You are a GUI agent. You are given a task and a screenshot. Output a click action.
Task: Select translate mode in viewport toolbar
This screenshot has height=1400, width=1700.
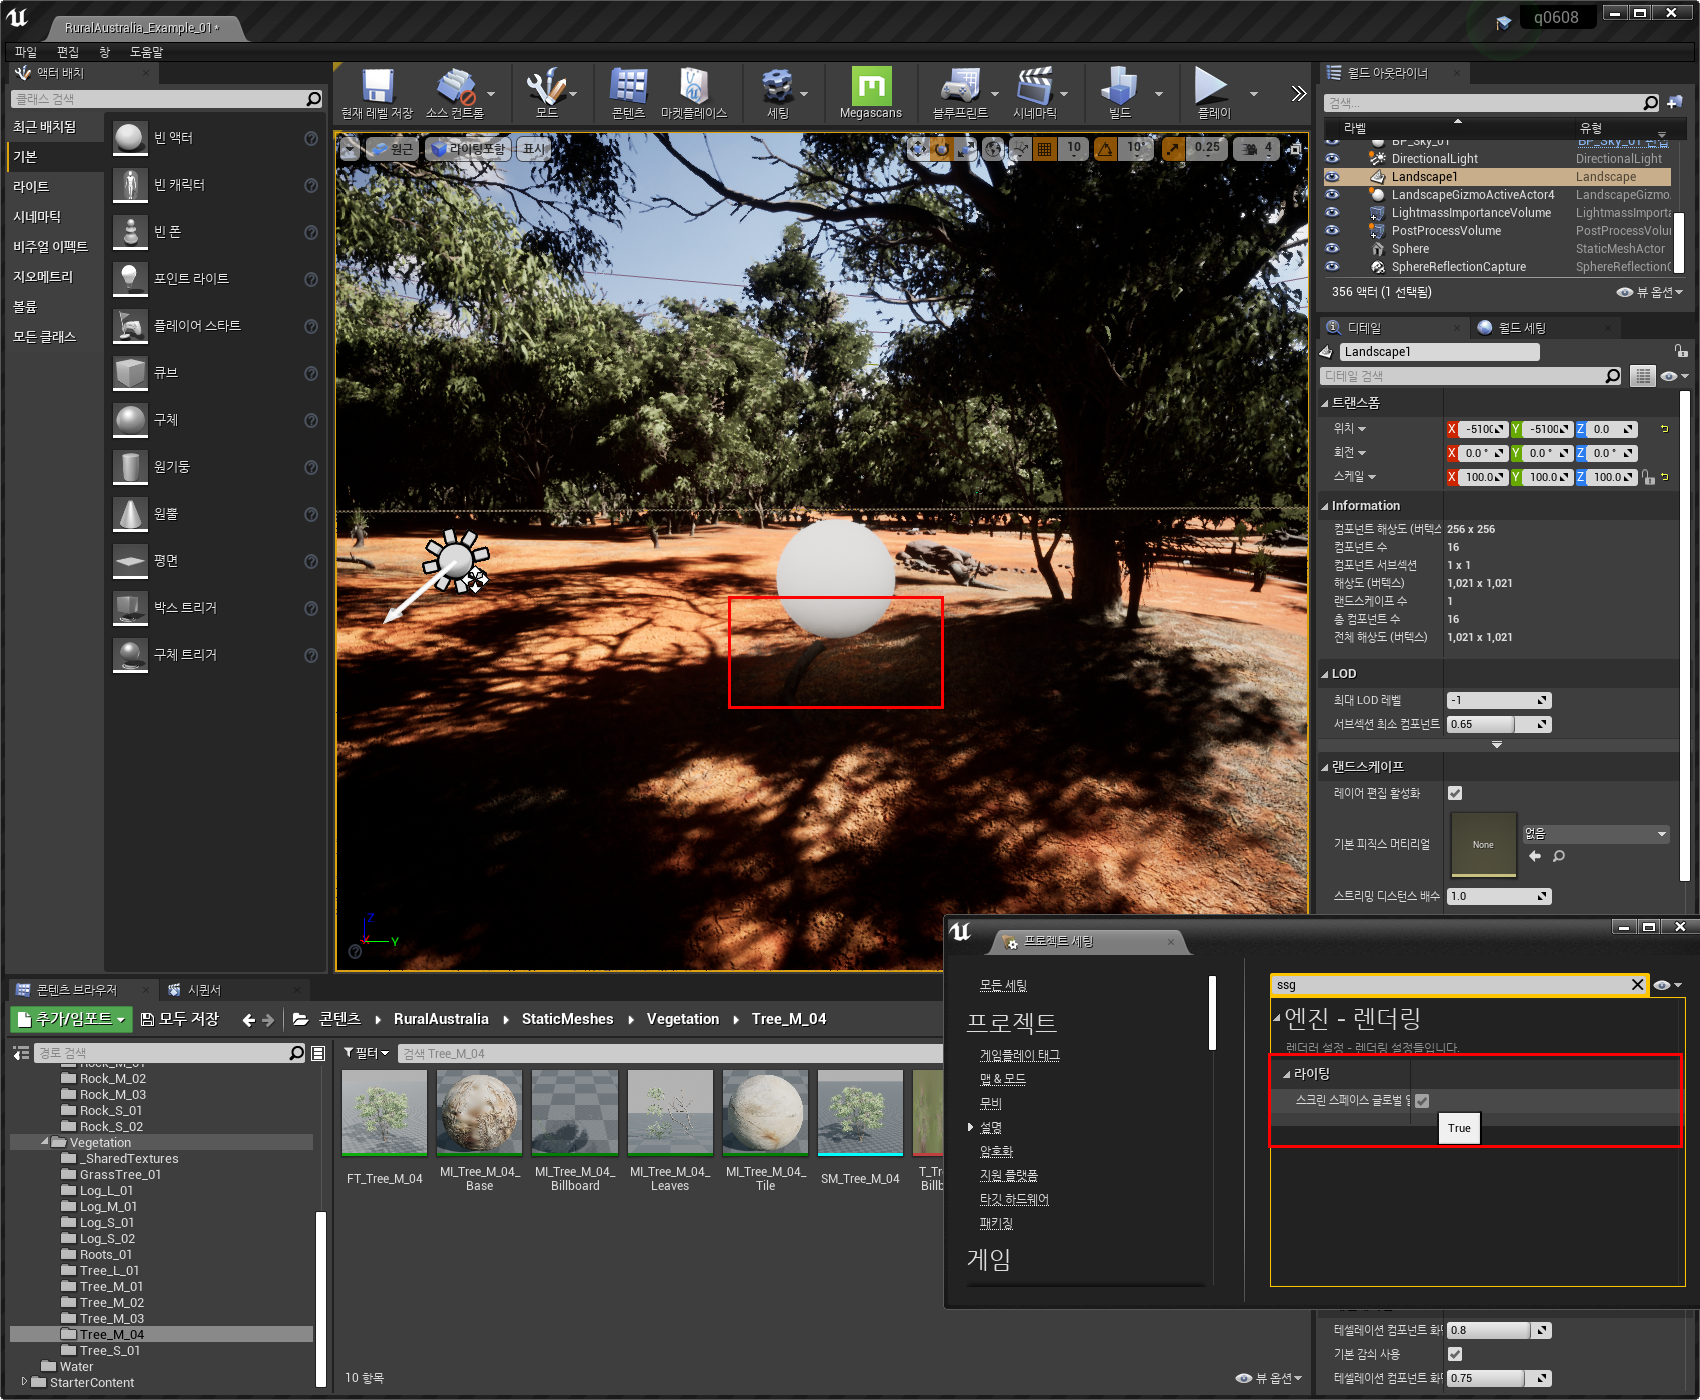918,149
